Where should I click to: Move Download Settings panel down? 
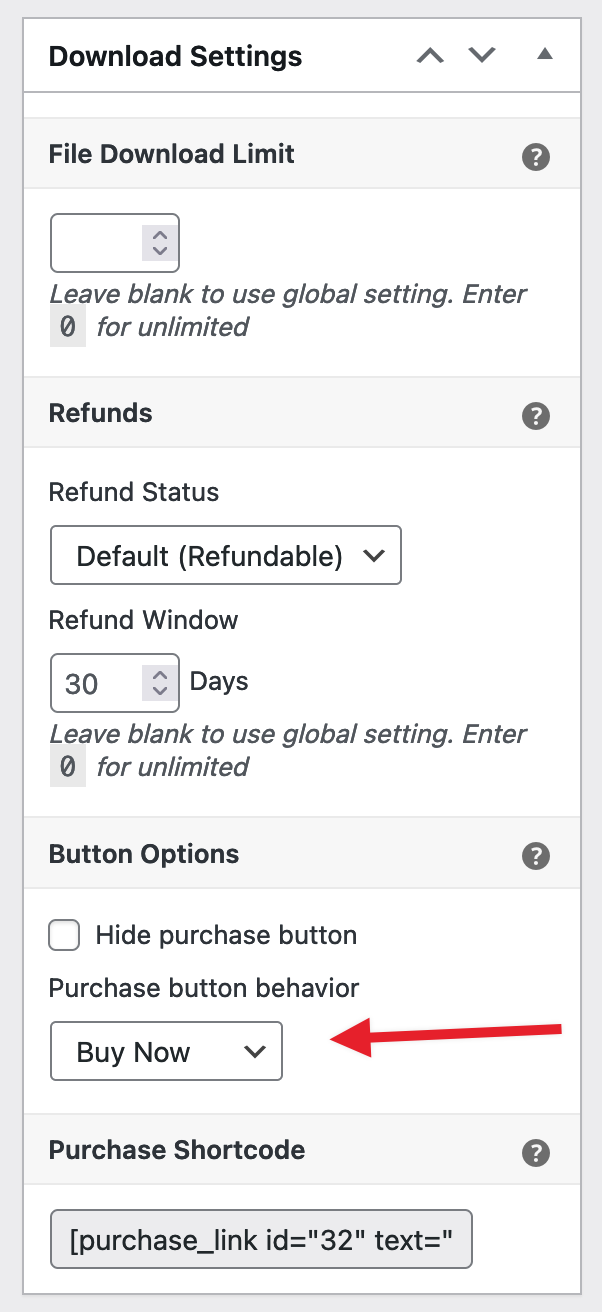483,56
